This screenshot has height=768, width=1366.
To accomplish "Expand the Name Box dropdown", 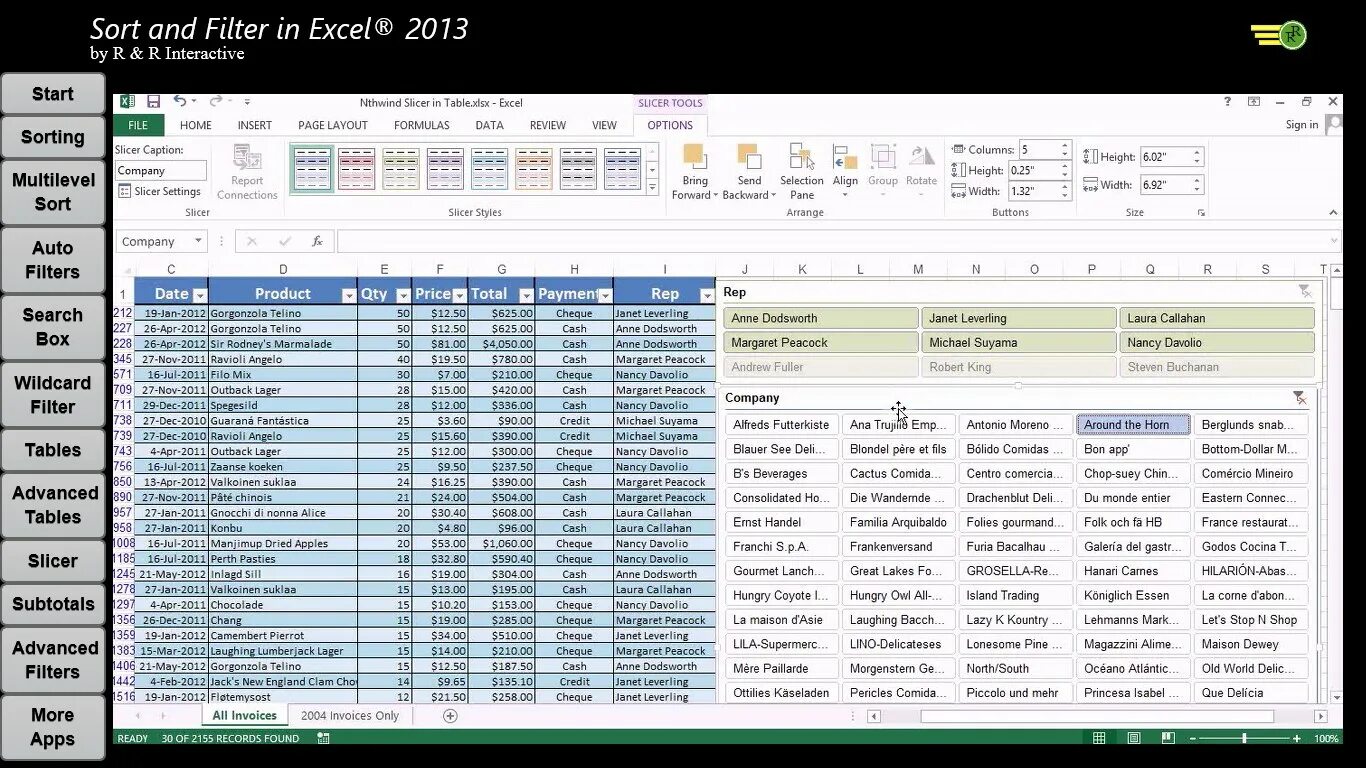I will pos(199,241).
